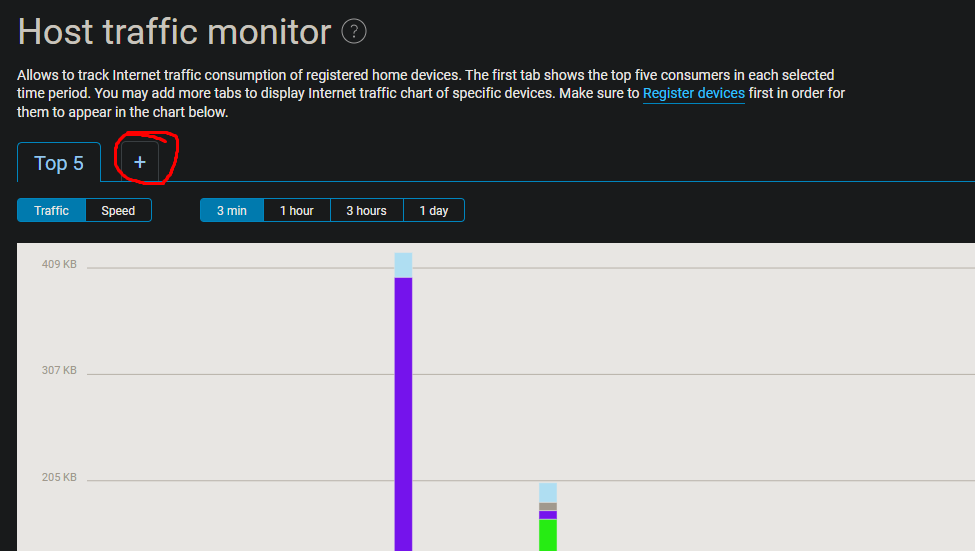Open the Register devices link

click(x=693, y=93)
